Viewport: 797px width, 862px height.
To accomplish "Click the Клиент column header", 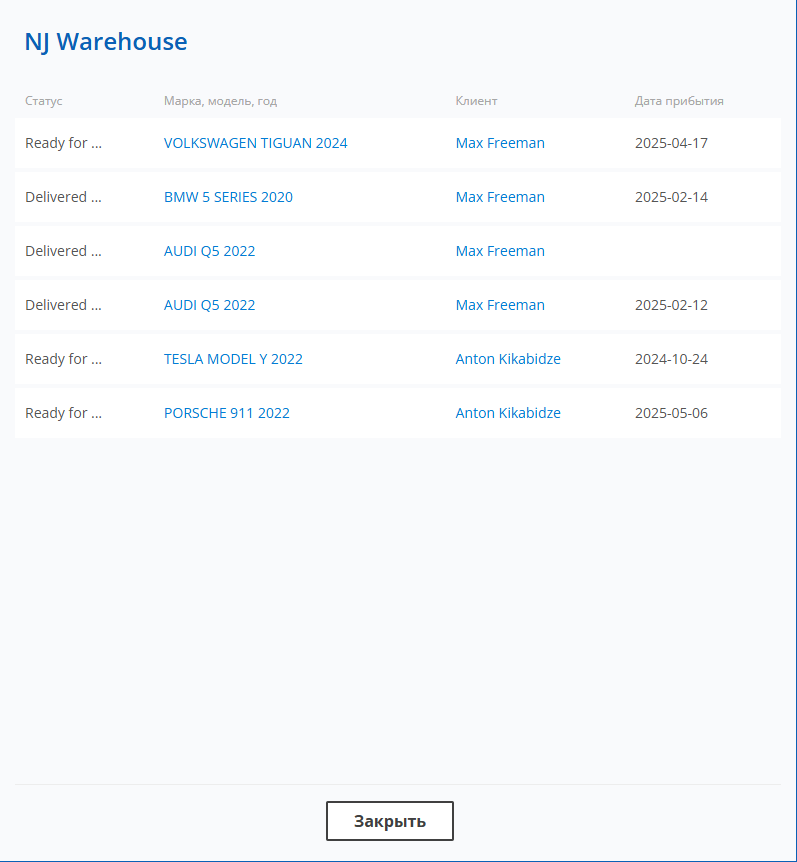I will click(476, 101).
